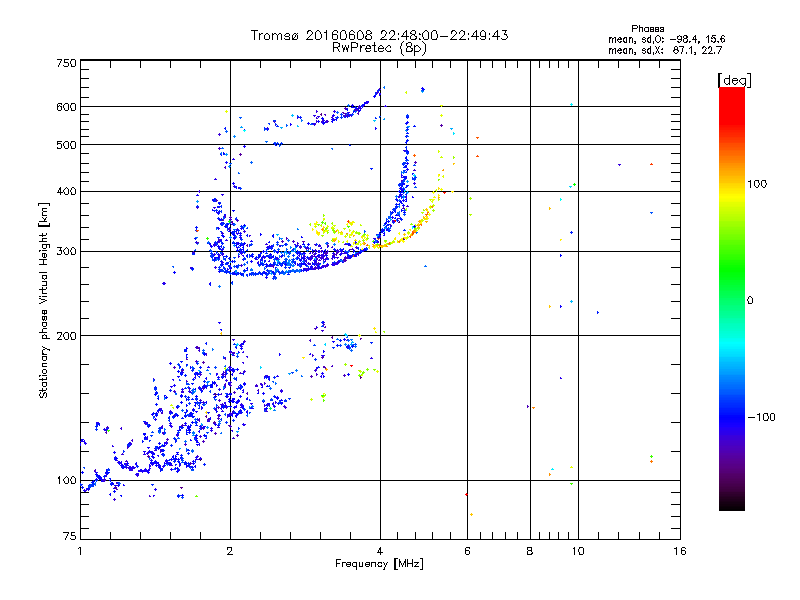
Task: Click the x-axis tick label "16"
Action: coord(680,551)
